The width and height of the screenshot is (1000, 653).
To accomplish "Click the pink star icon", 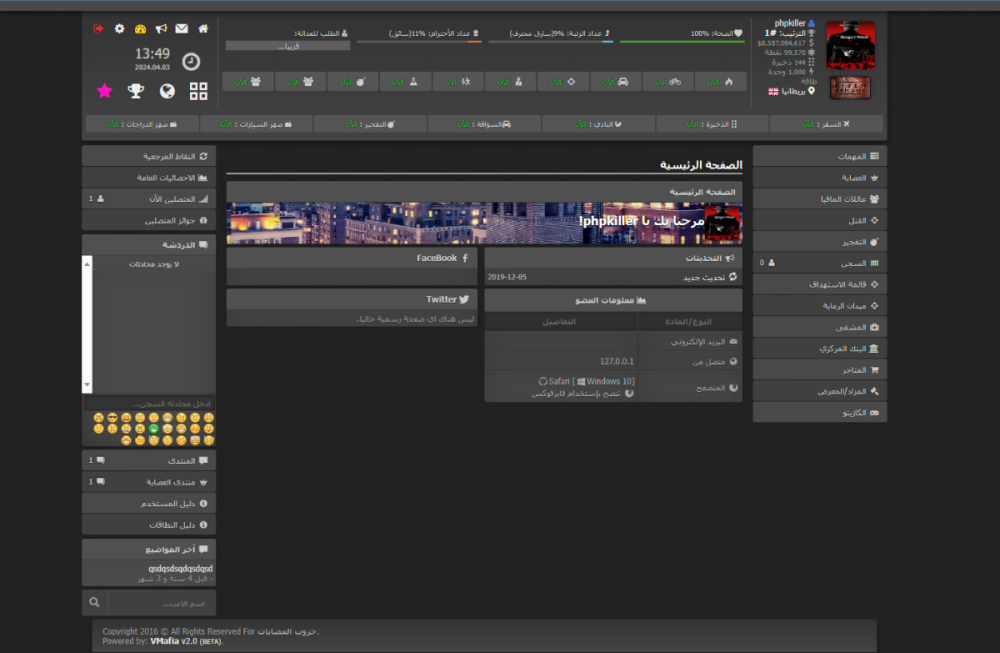I will (104, 91).
